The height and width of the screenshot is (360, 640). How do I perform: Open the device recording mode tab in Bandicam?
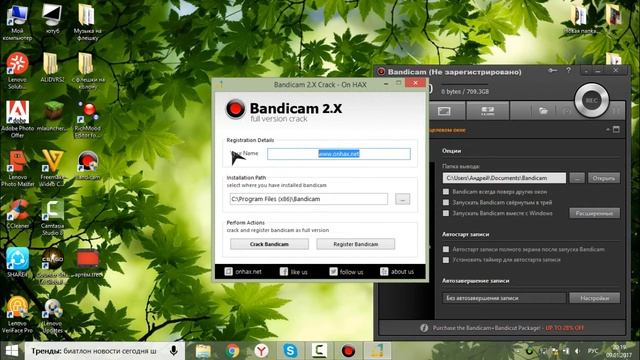point(487,111)
